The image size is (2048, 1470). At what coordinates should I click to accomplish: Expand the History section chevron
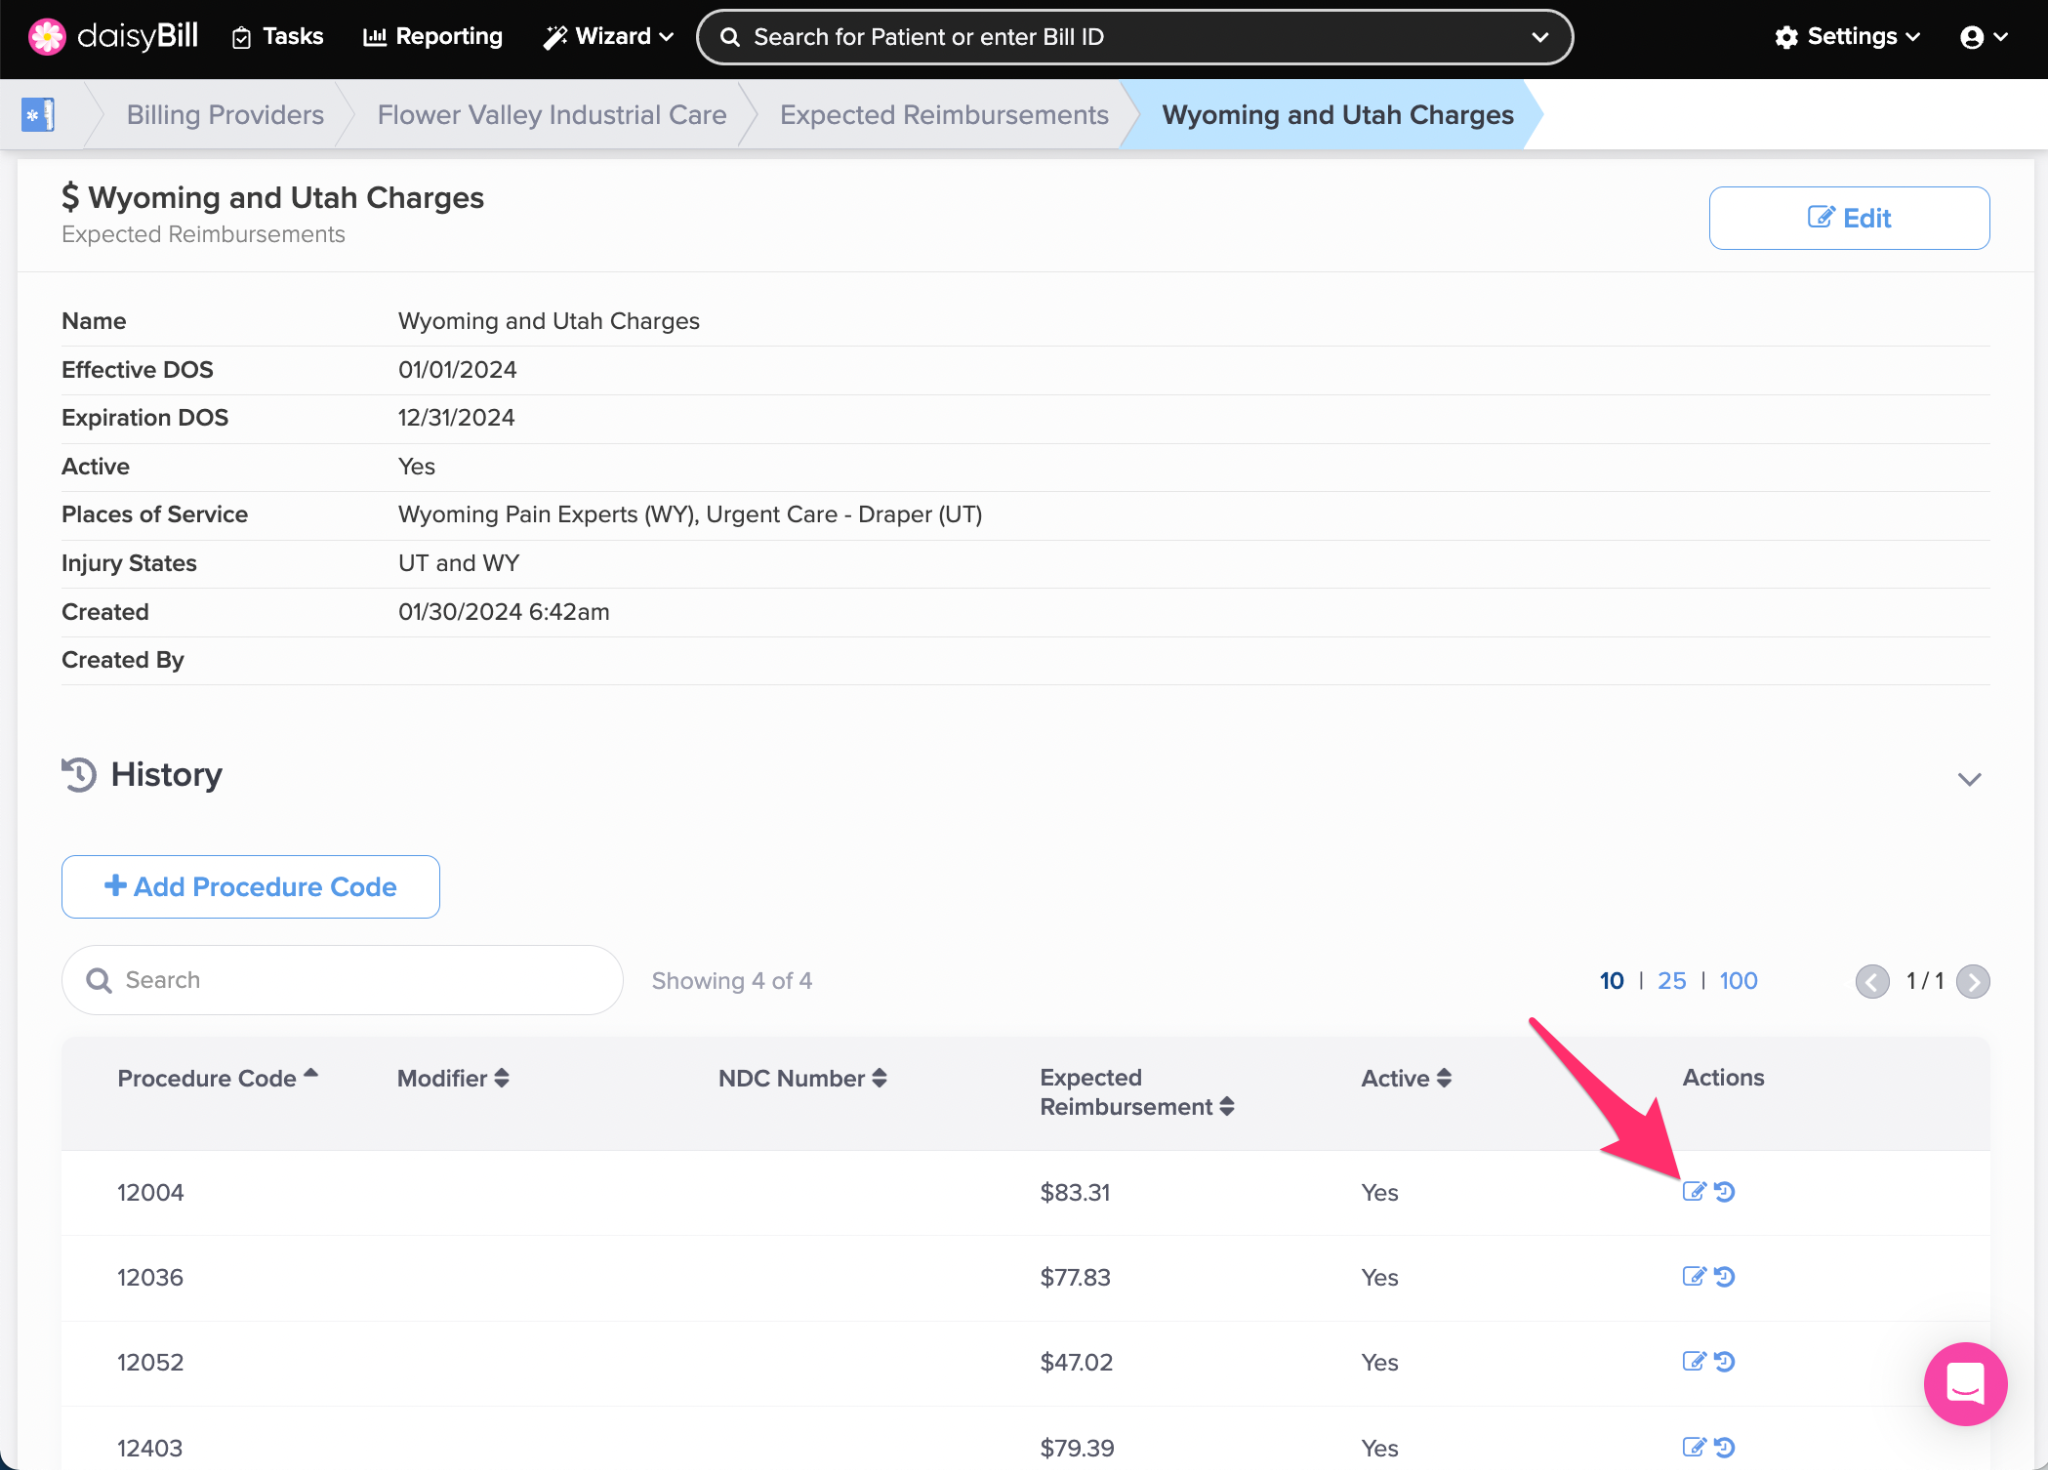tap(1969, 779)
